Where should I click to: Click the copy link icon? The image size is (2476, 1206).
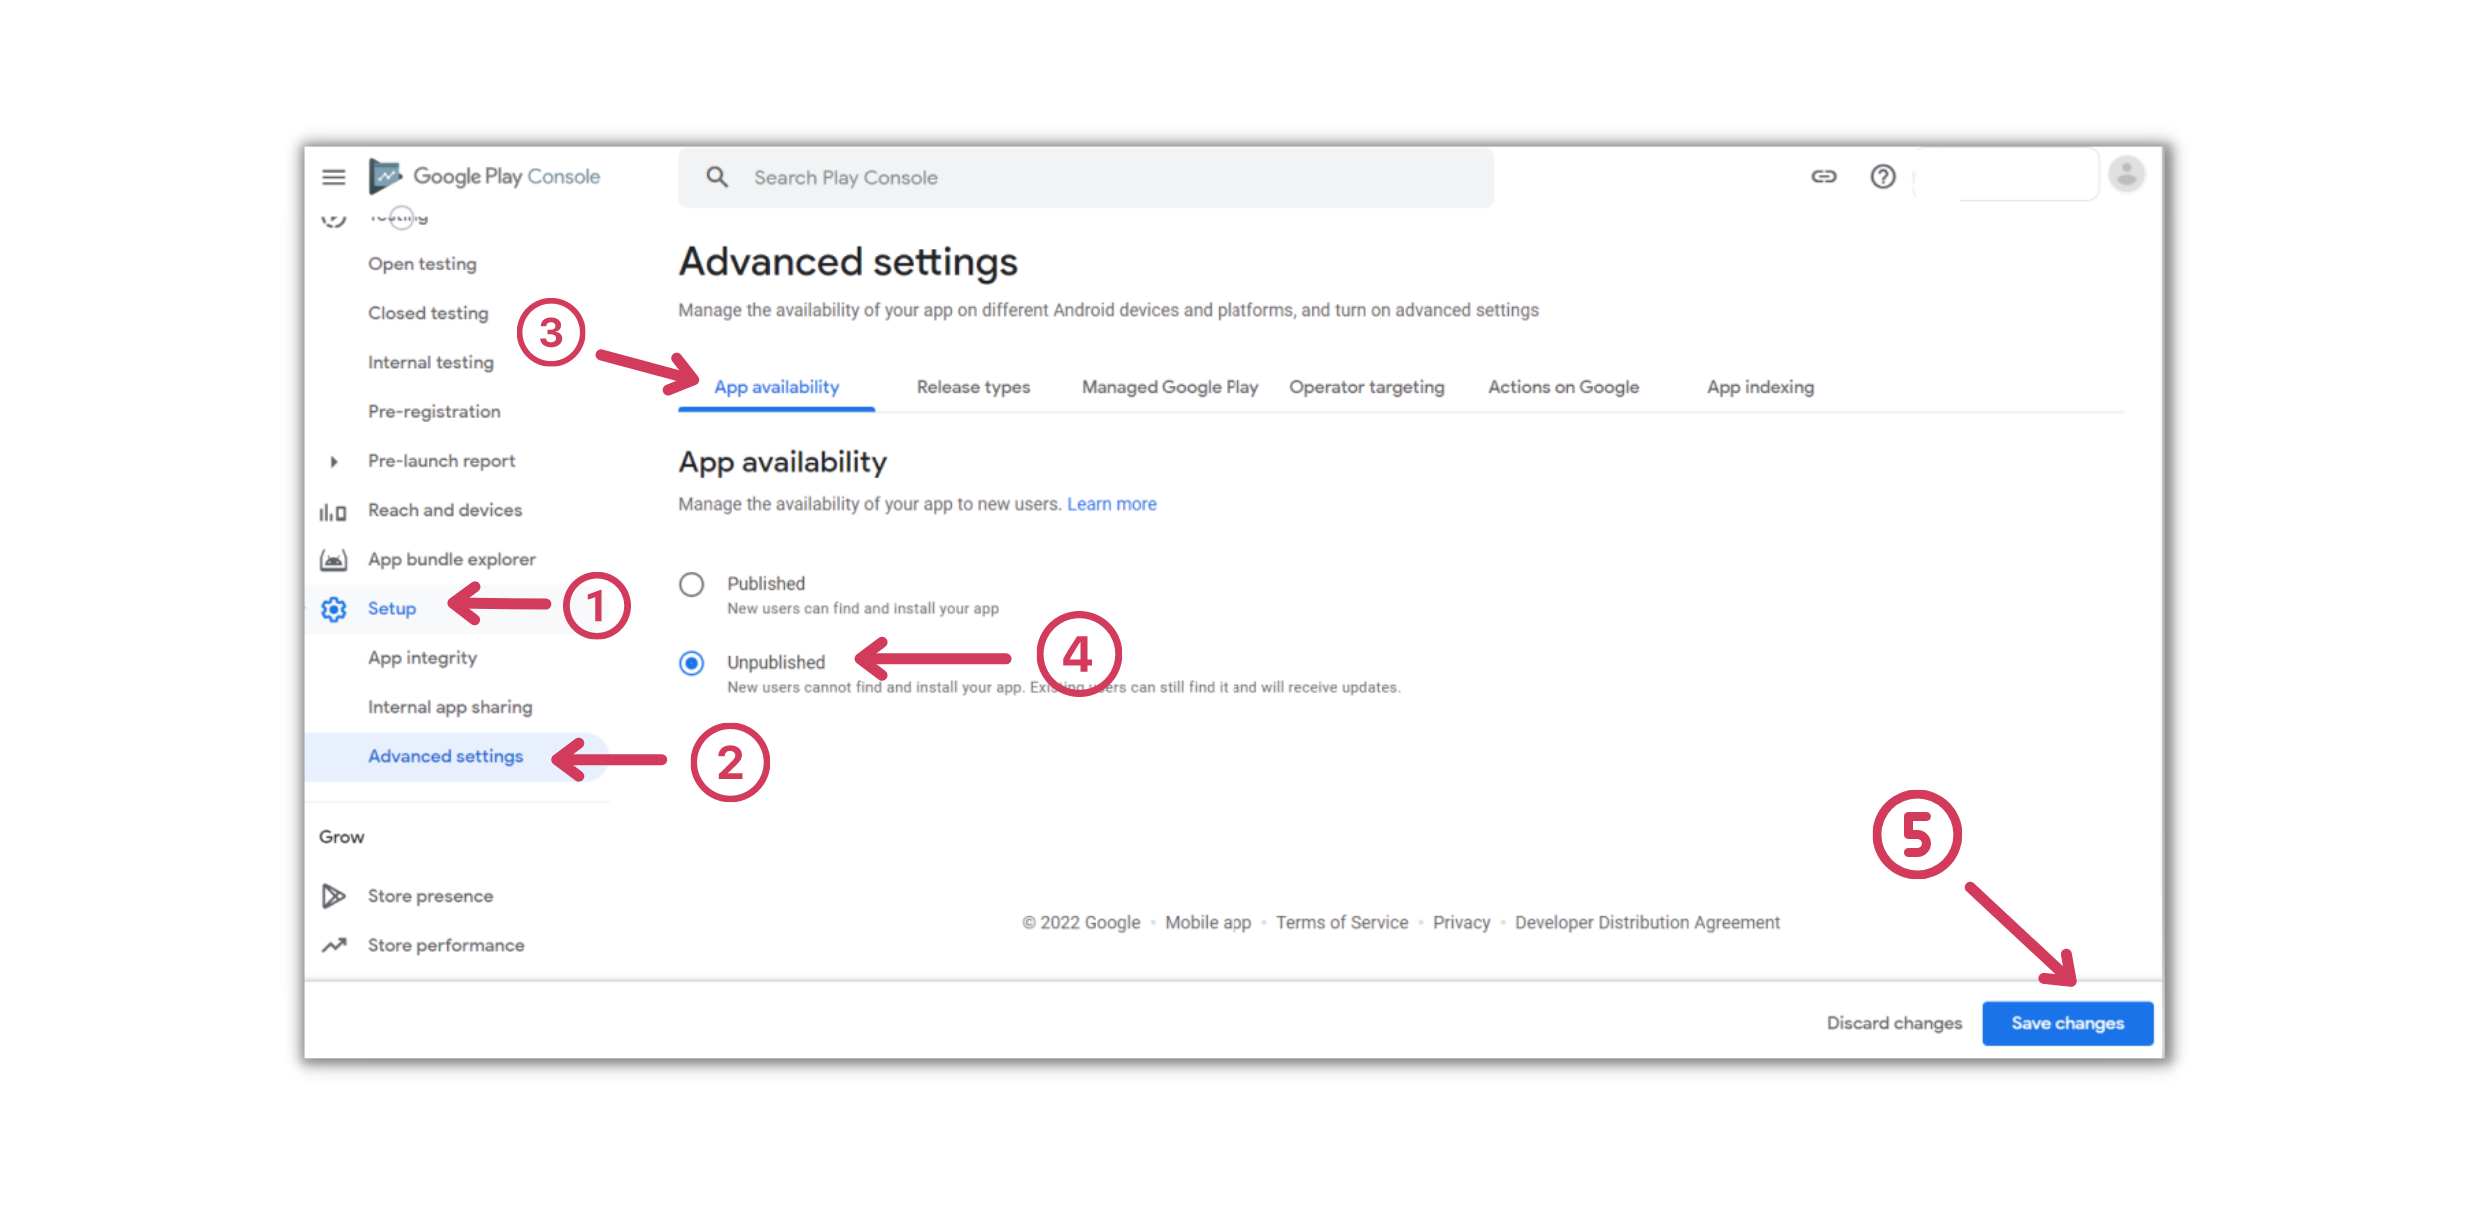[x=1824, y=176]
